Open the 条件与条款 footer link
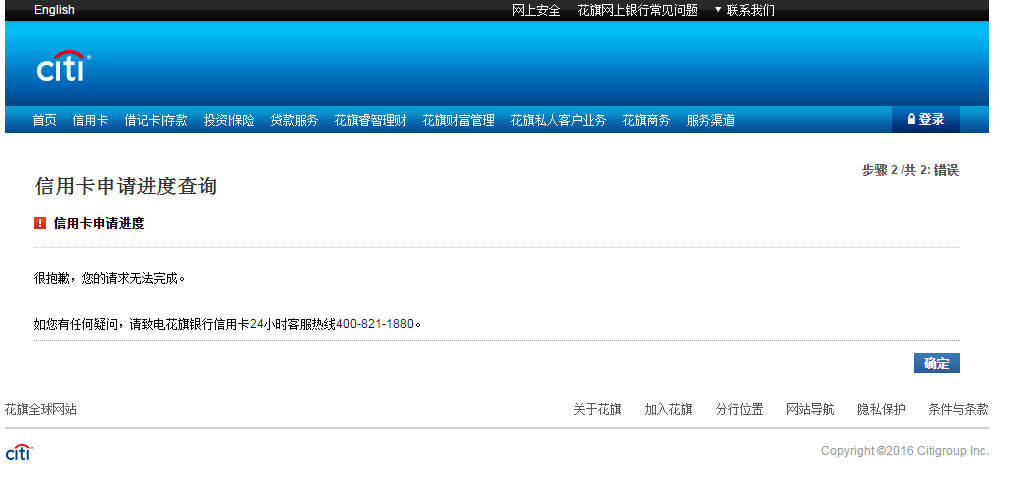 [x=958, y=410]
